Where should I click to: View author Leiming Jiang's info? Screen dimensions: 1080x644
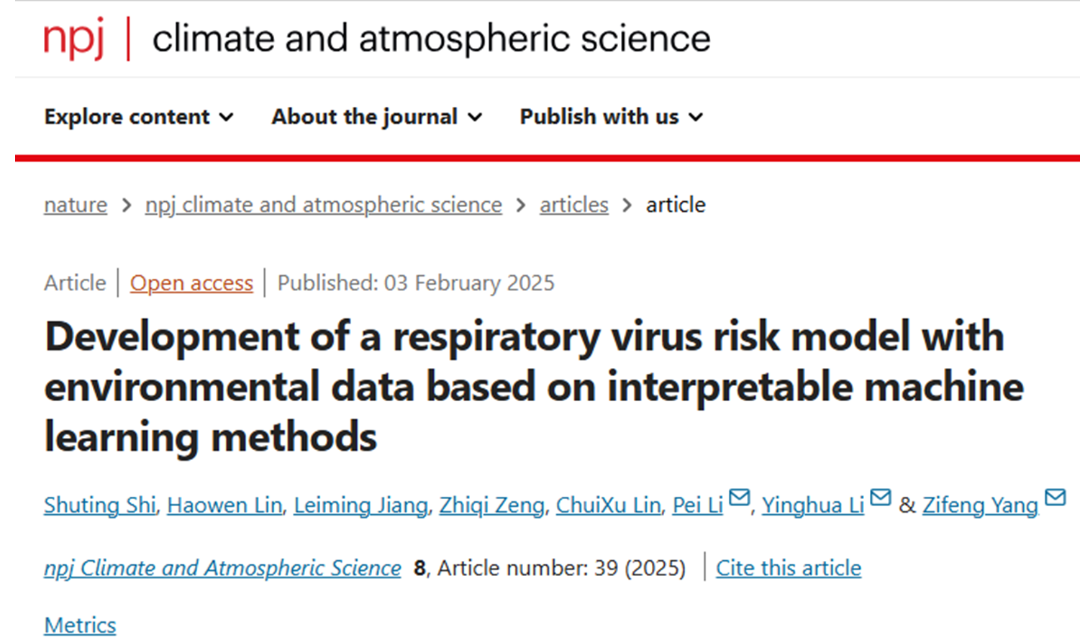361,505
